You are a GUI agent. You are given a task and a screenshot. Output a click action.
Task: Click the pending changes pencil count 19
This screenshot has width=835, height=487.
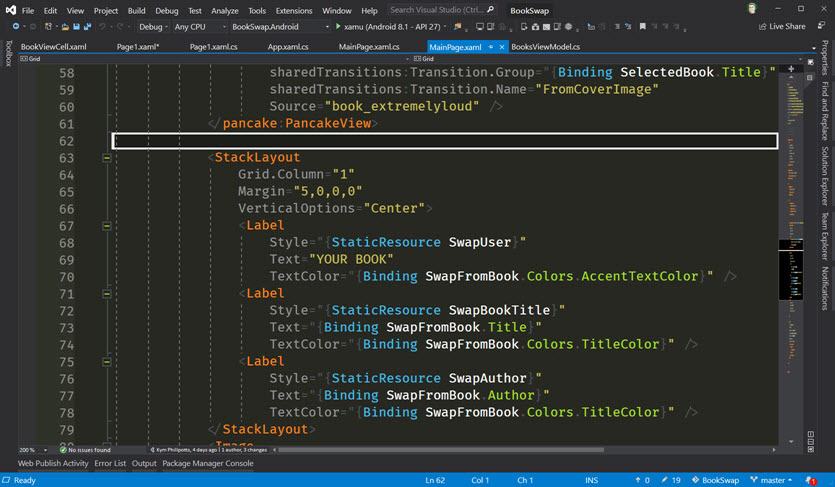[671, 480]
